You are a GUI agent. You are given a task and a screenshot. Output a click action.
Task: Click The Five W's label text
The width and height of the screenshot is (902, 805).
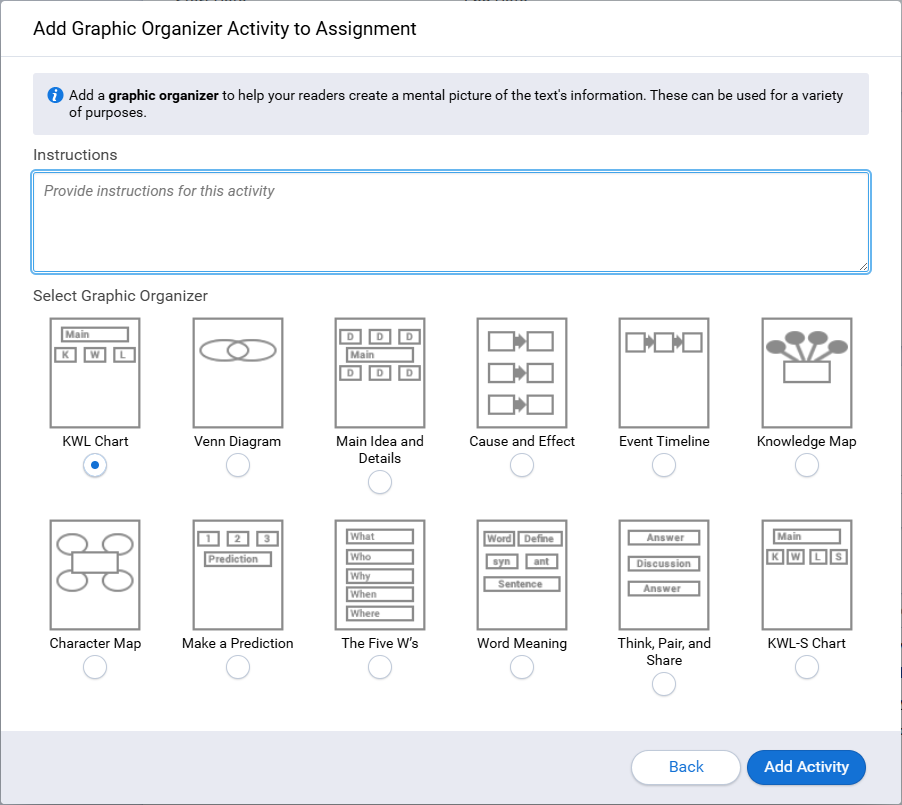pos(380,643)
